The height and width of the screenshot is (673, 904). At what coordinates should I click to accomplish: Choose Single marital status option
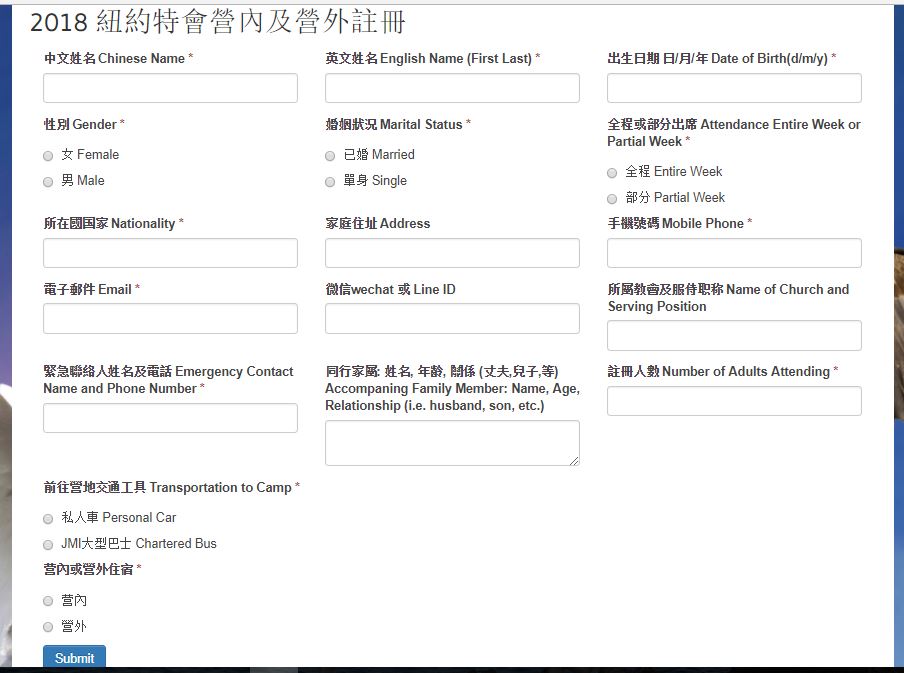[330, 182]
